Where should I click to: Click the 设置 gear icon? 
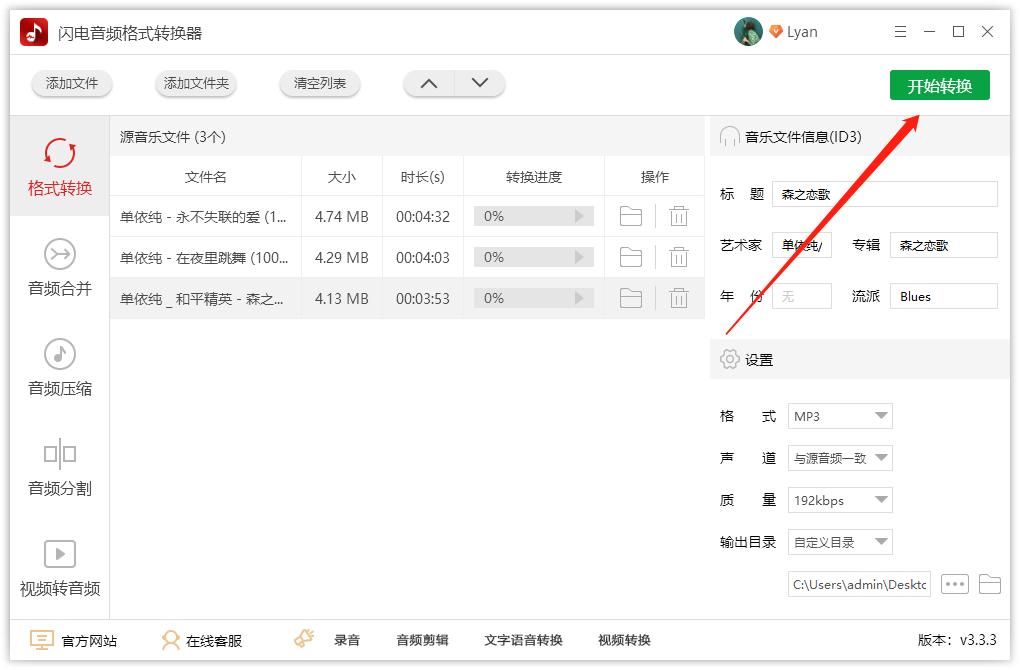(x=725, y=361)
